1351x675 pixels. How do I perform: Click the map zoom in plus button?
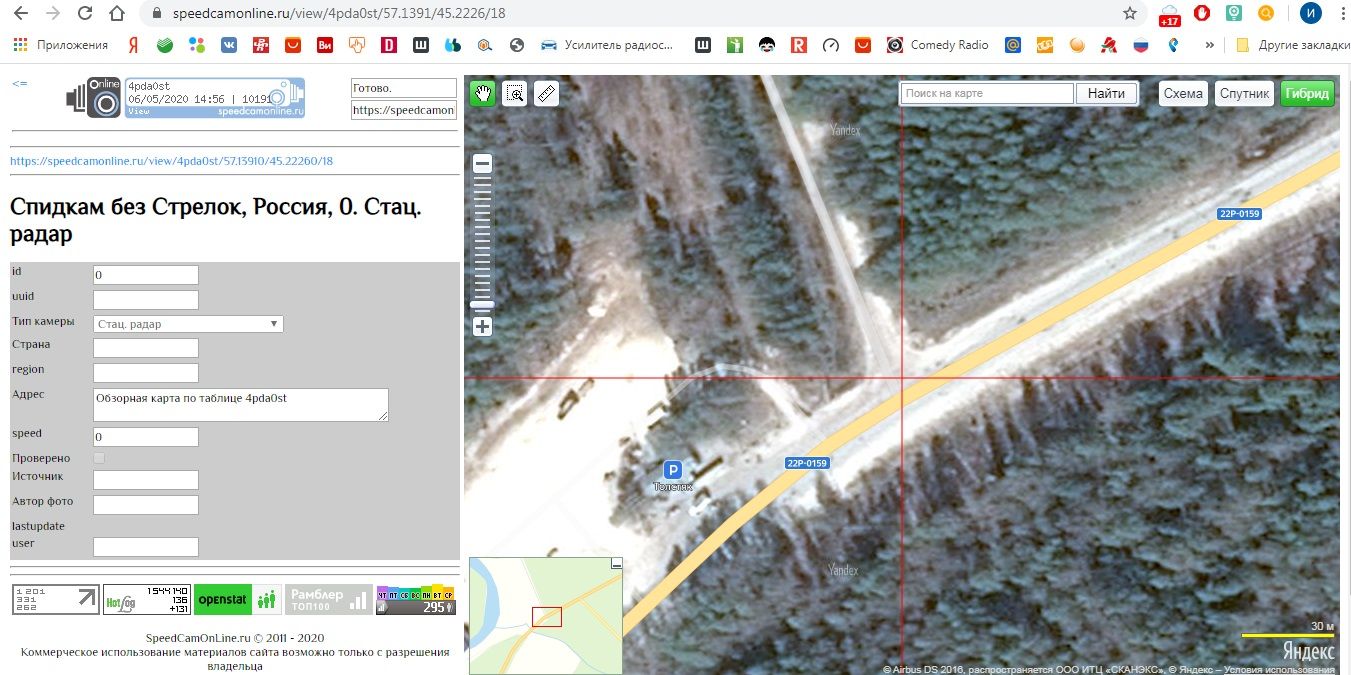click(482, 326)
